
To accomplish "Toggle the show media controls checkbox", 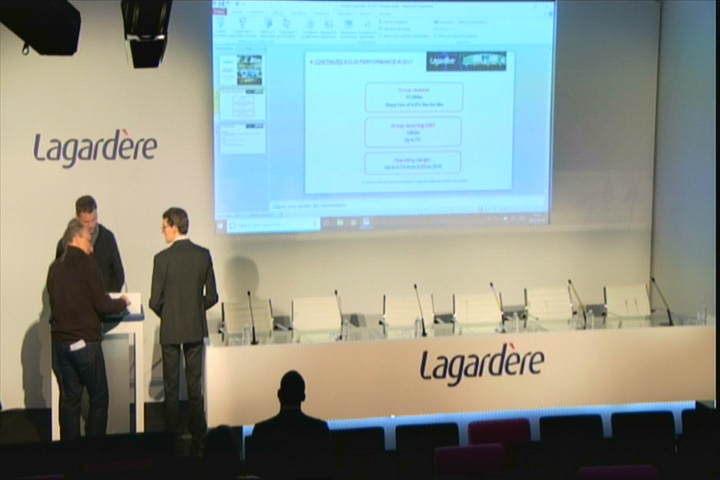I will (380, 36).
